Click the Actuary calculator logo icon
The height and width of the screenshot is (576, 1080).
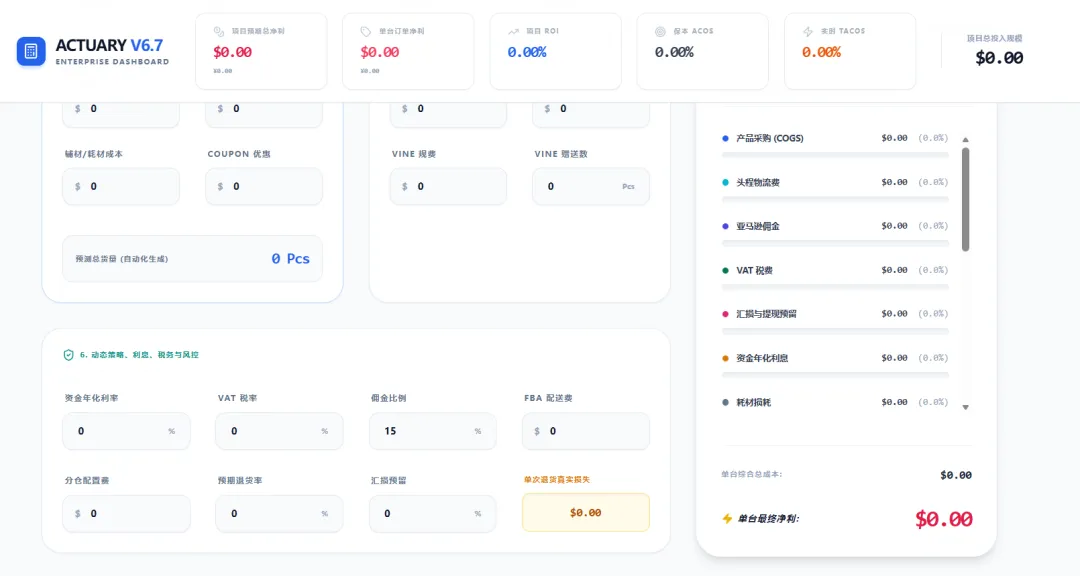pos(31,52)
